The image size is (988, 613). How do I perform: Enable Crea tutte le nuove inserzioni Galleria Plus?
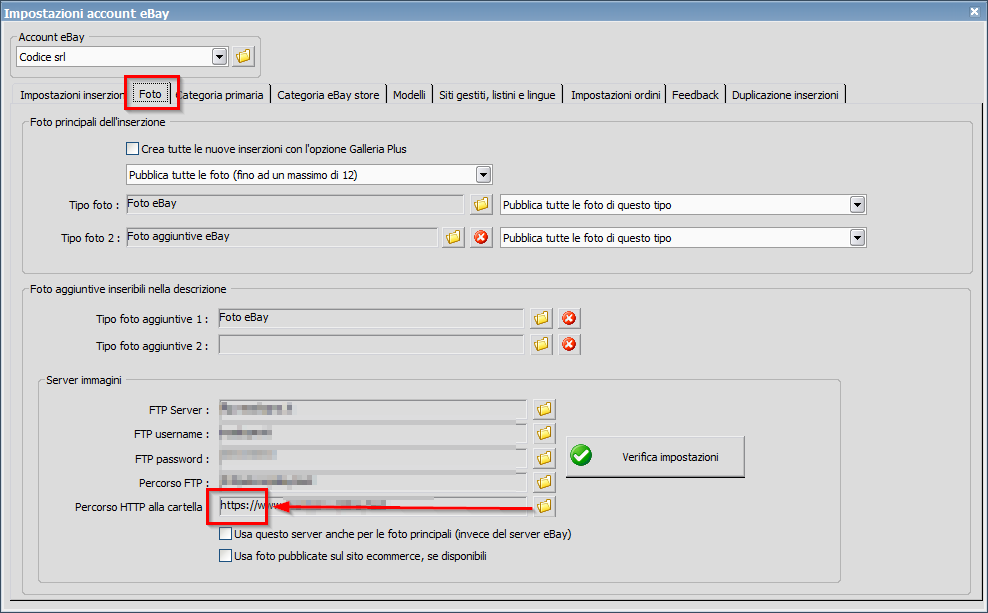[x=132, y=149]
